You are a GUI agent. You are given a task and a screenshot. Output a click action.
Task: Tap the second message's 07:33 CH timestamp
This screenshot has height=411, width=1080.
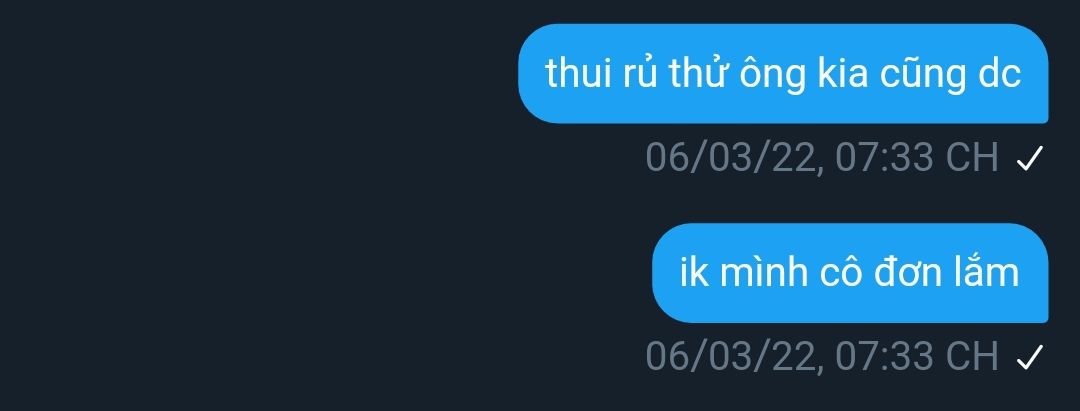pos(916,356)
